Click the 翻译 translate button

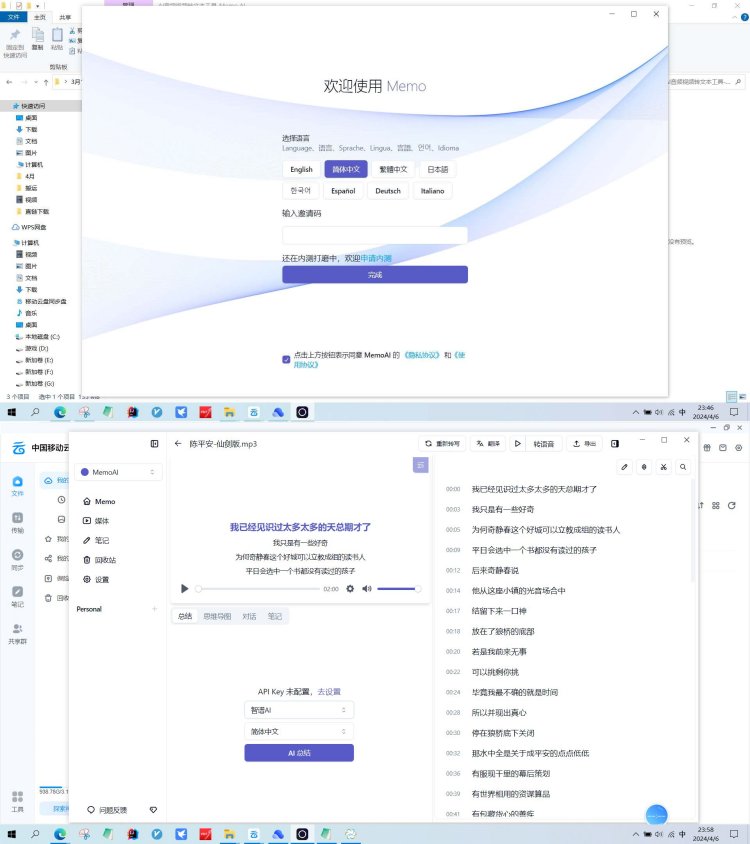click(x=488, y=444)
